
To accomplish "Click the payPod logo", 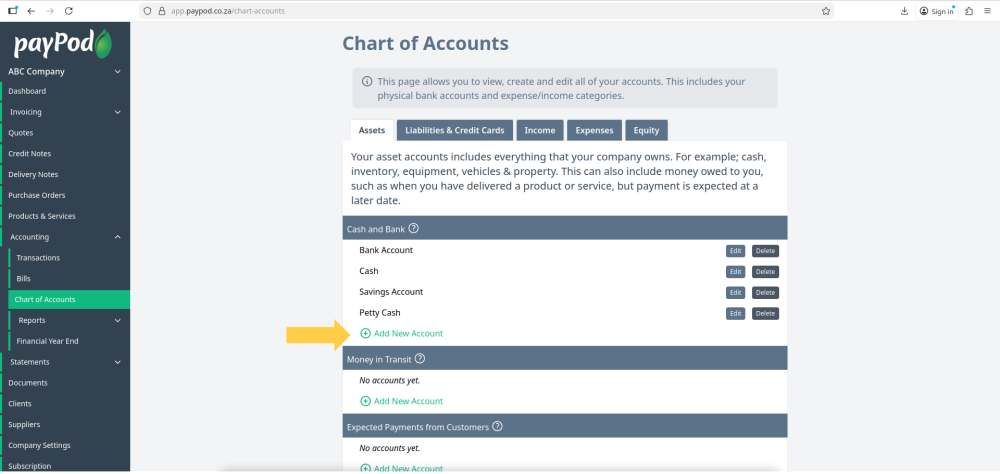I will (x=62, y=45).
